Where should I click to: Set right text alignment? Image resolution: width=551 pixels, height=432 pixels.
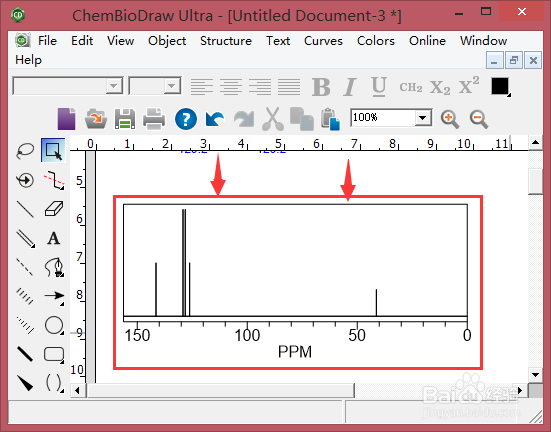260,86
